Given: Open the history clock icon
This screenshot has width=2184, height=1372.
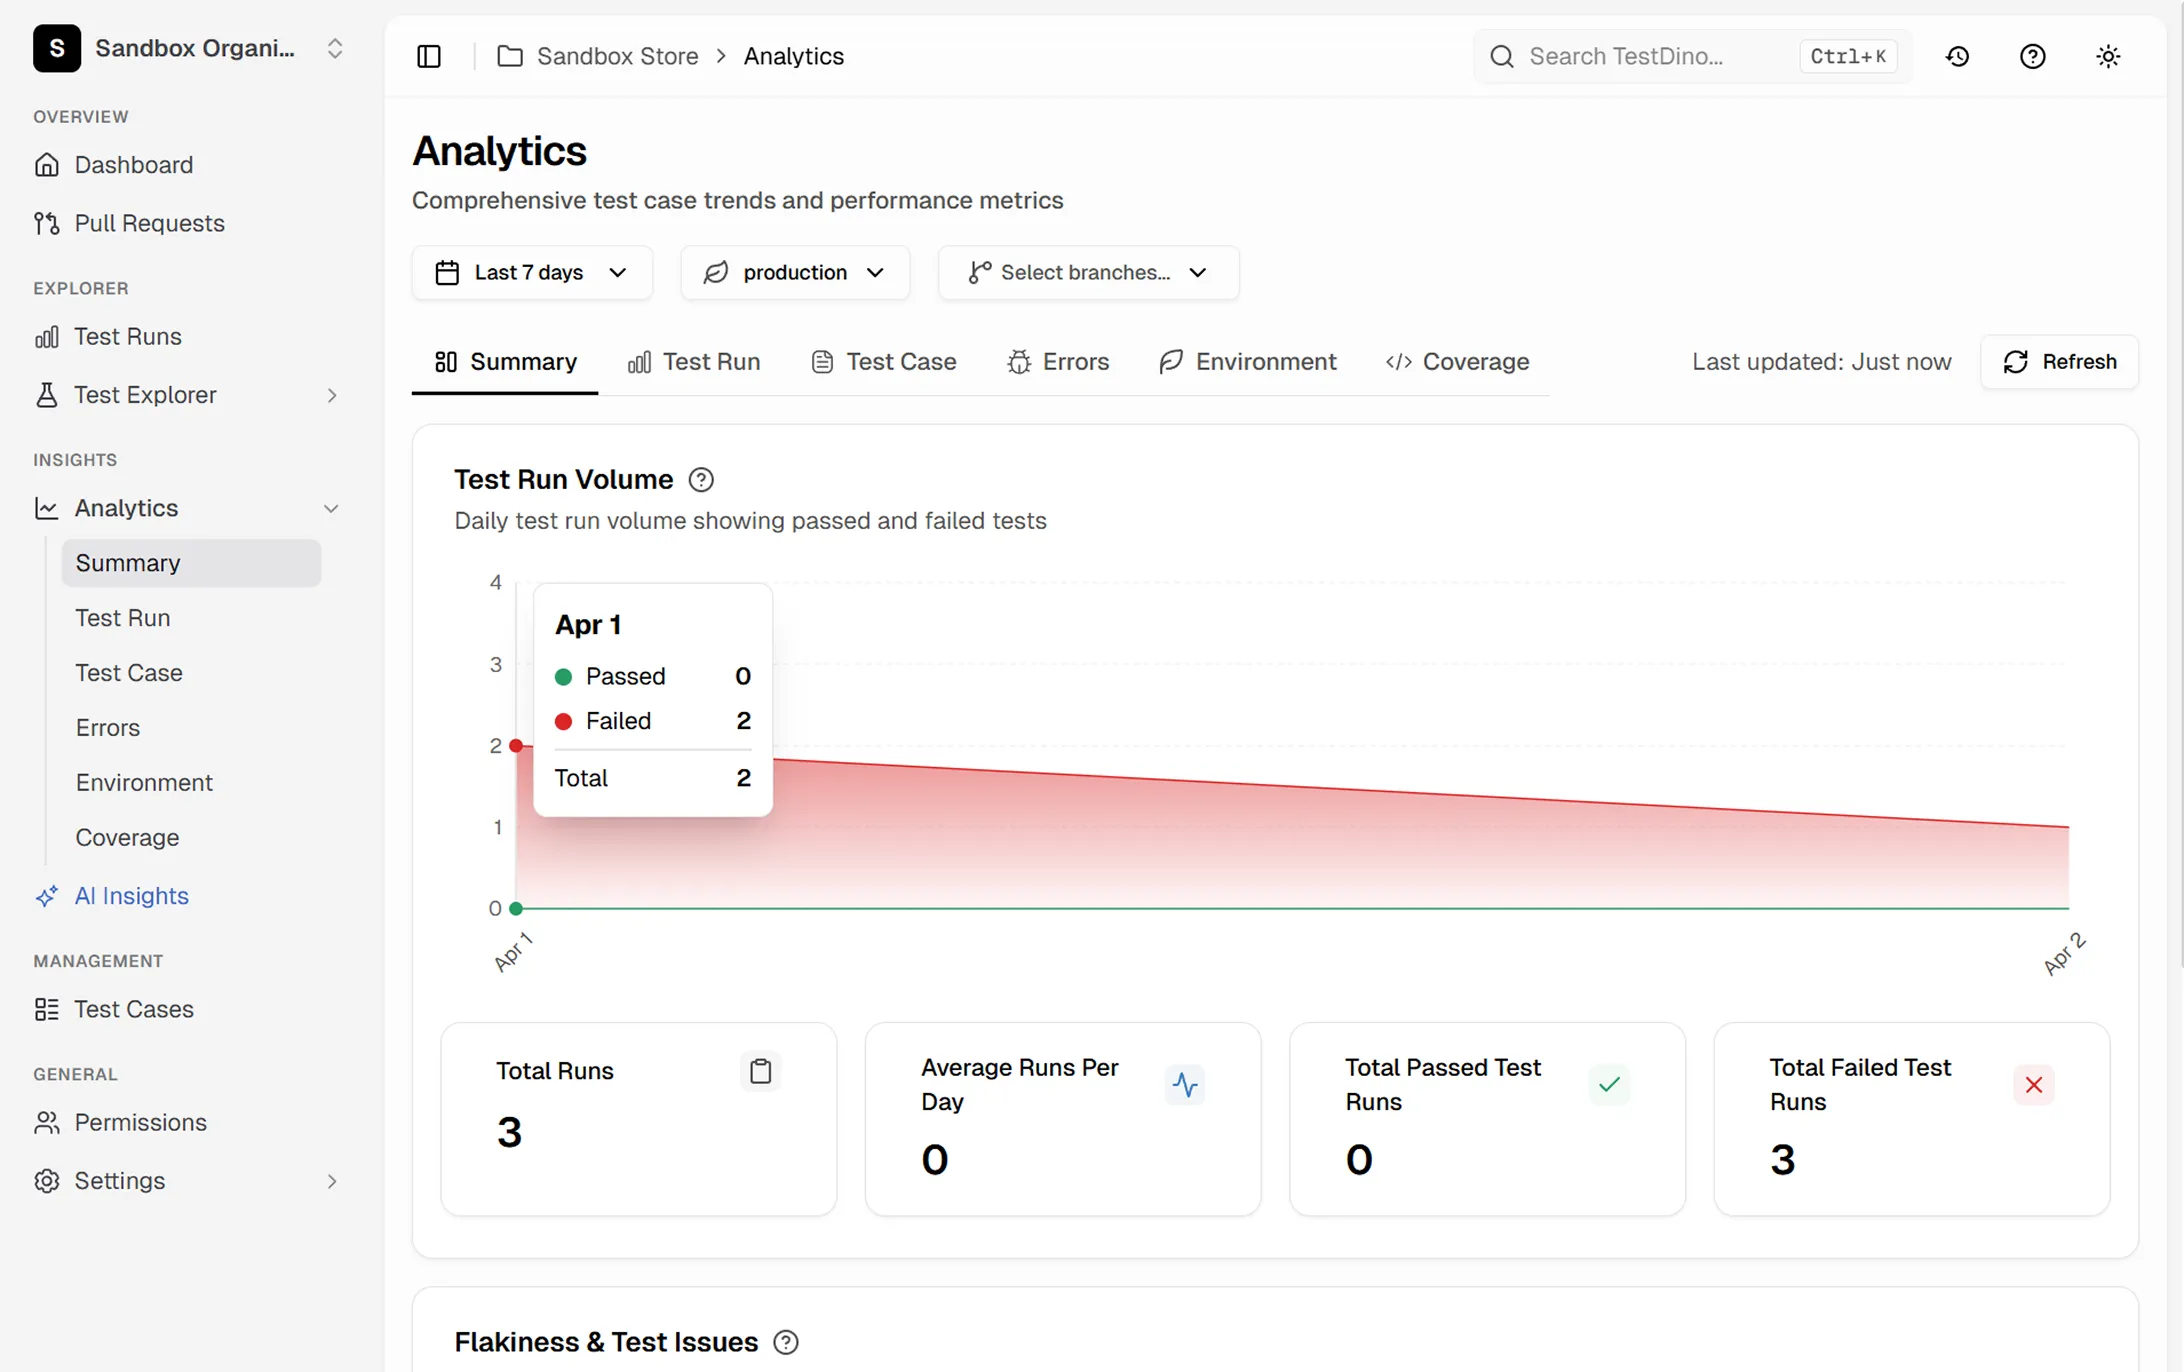Looking at the screenshot, I should pos(1957,56).
